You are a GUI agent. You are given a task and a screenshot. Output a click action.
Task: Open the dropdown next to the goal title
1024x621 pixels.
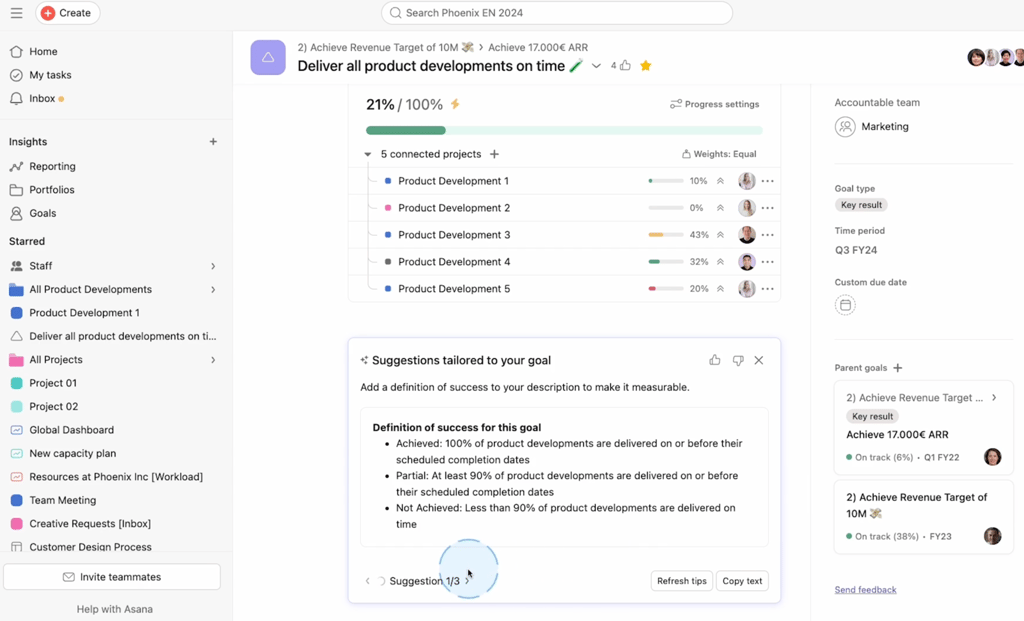tap(596, 66)
